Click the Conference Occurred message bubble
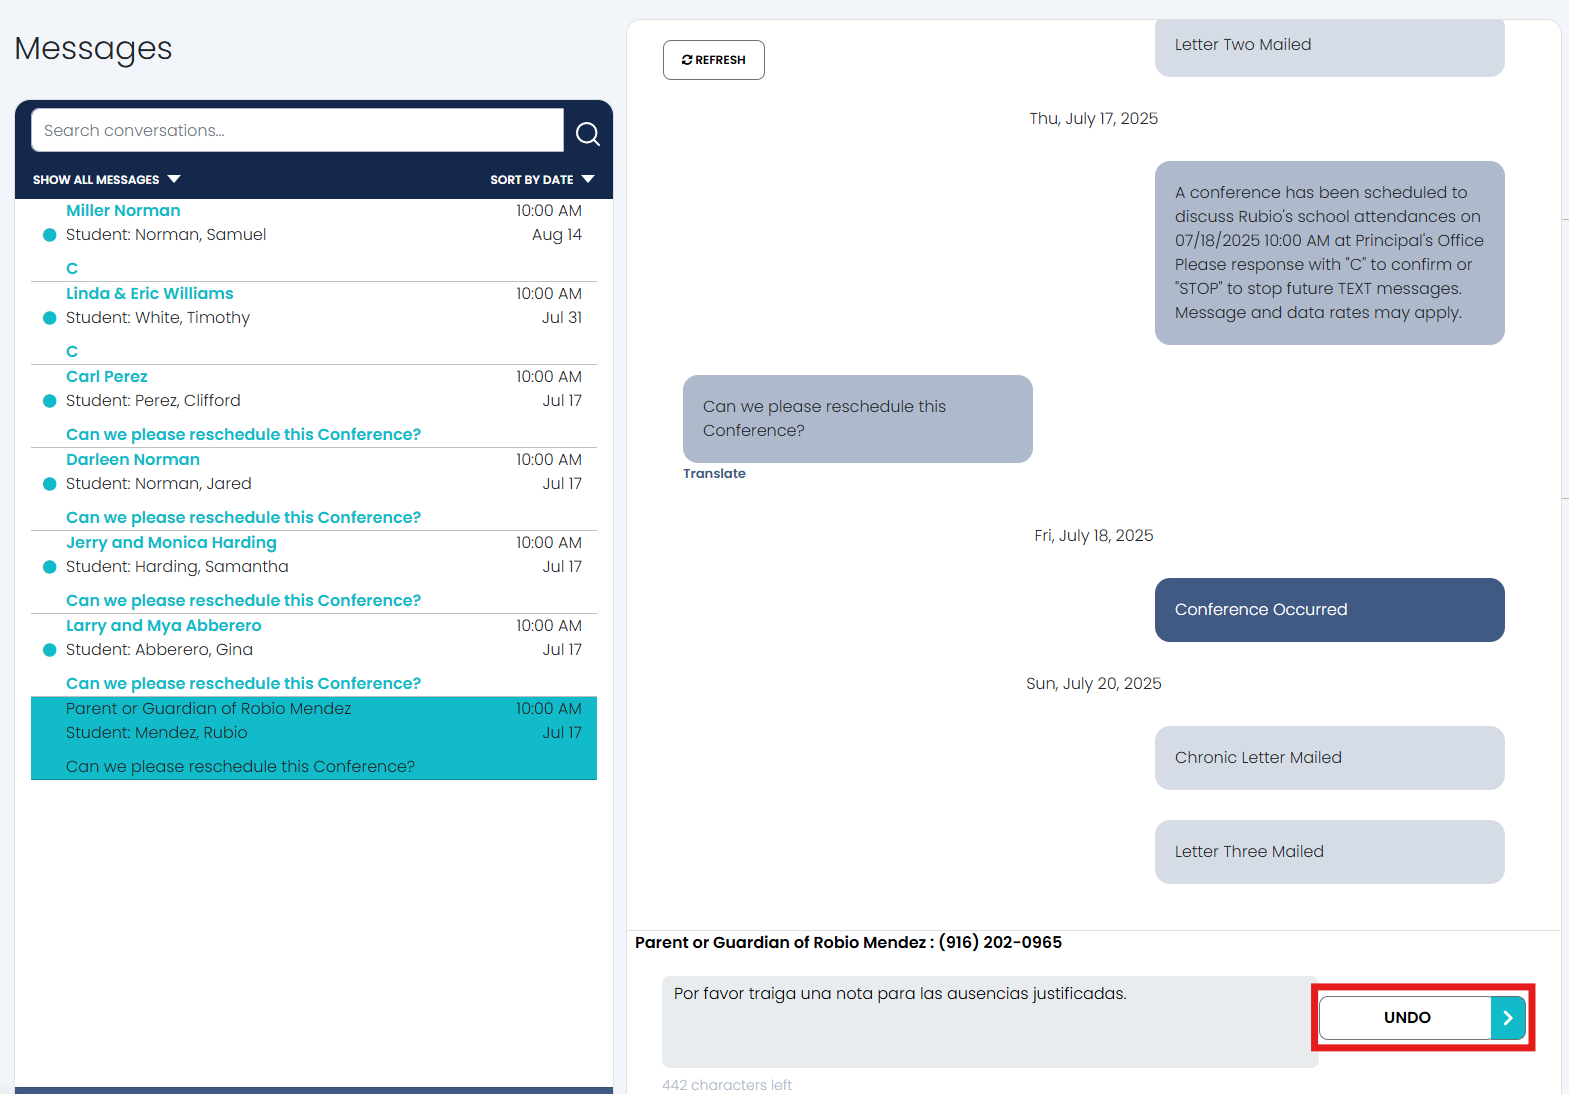 point(1329,610)
